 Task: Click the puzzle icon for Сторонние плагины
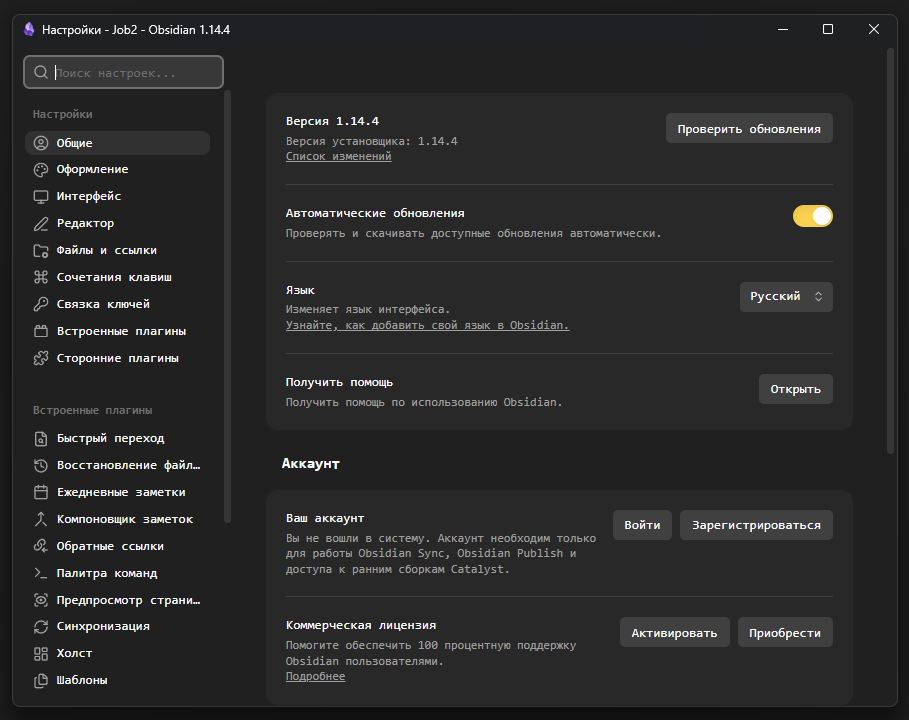(x=41, y=358)
